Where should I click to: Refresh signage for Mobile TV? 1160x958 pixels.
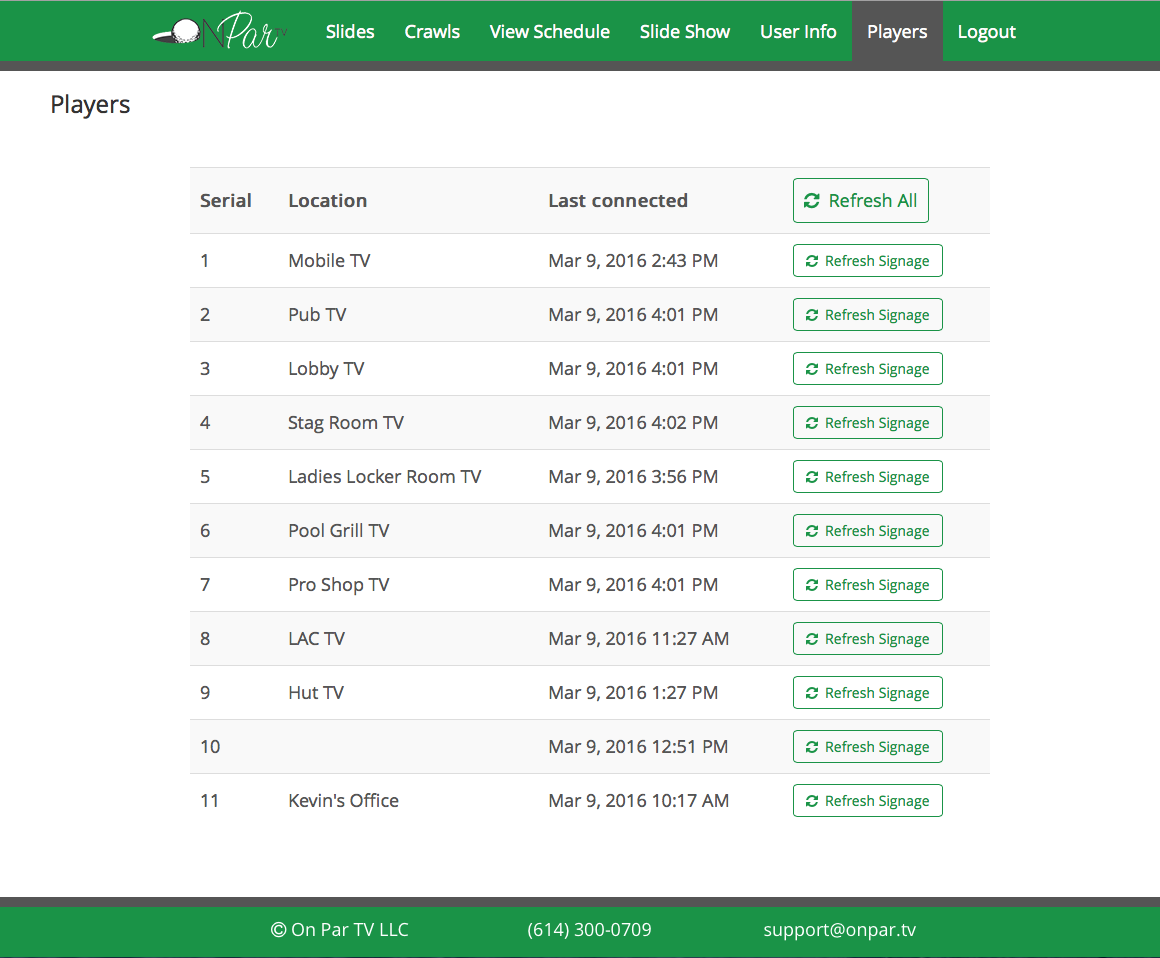tap(868, 260)
